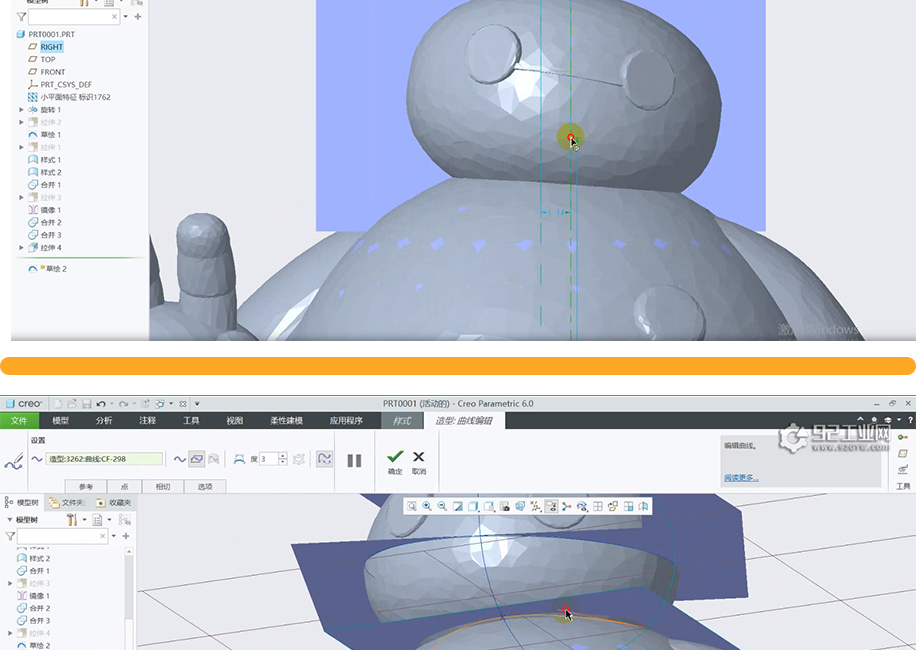Switch to the 柔性建模 ribbon tab

click(286, 420)
